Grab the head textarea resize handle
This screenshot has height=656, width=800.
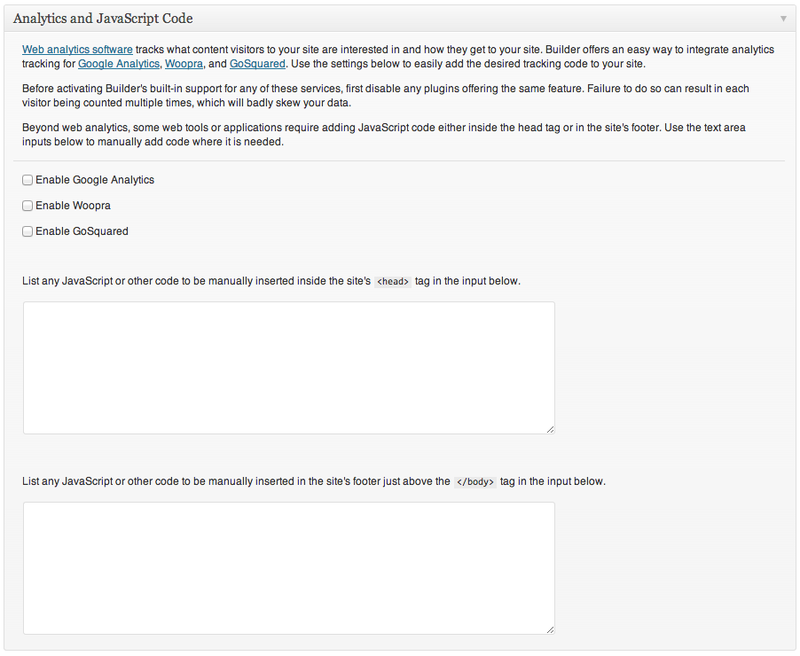pyautogui.click(x=550, y=430)
